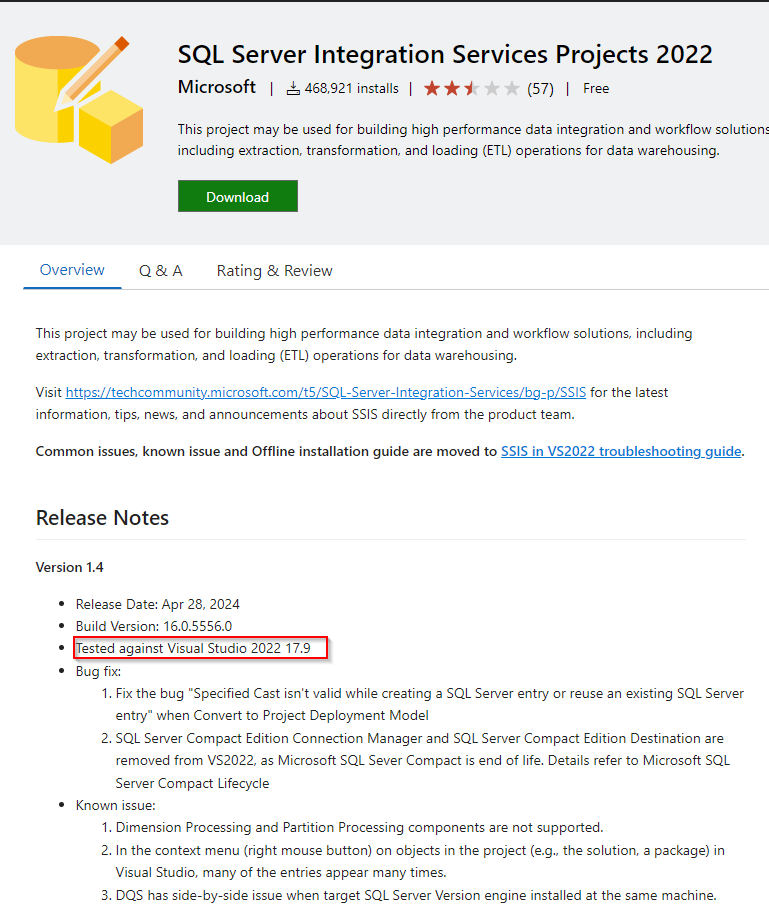Click the Free price label
This screenshot has width=769, height=909.
pos(596,89)
